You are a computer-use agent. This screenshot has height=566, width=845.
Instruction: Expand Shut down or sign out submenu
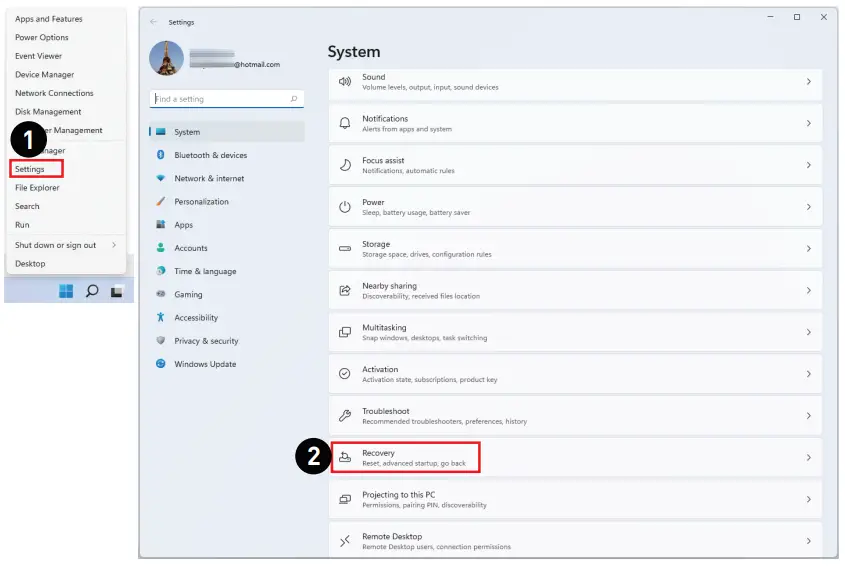114,245
